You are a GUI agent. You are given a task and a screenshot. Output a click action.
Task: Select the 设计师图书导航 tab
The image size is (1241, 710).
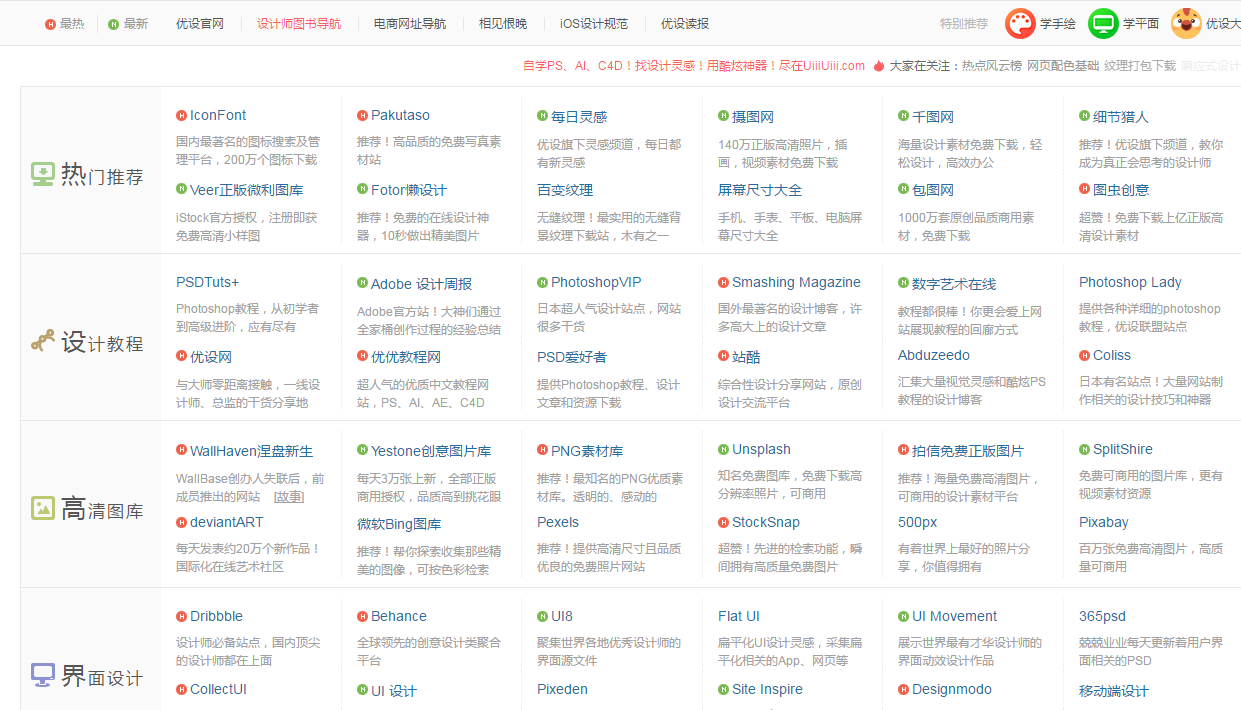click(299, 24)
